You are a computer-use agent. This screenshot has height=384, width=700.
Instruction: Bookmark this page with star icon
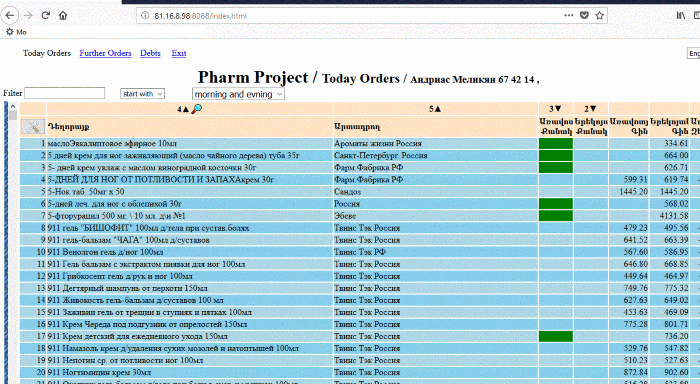[x=600, y=15]
